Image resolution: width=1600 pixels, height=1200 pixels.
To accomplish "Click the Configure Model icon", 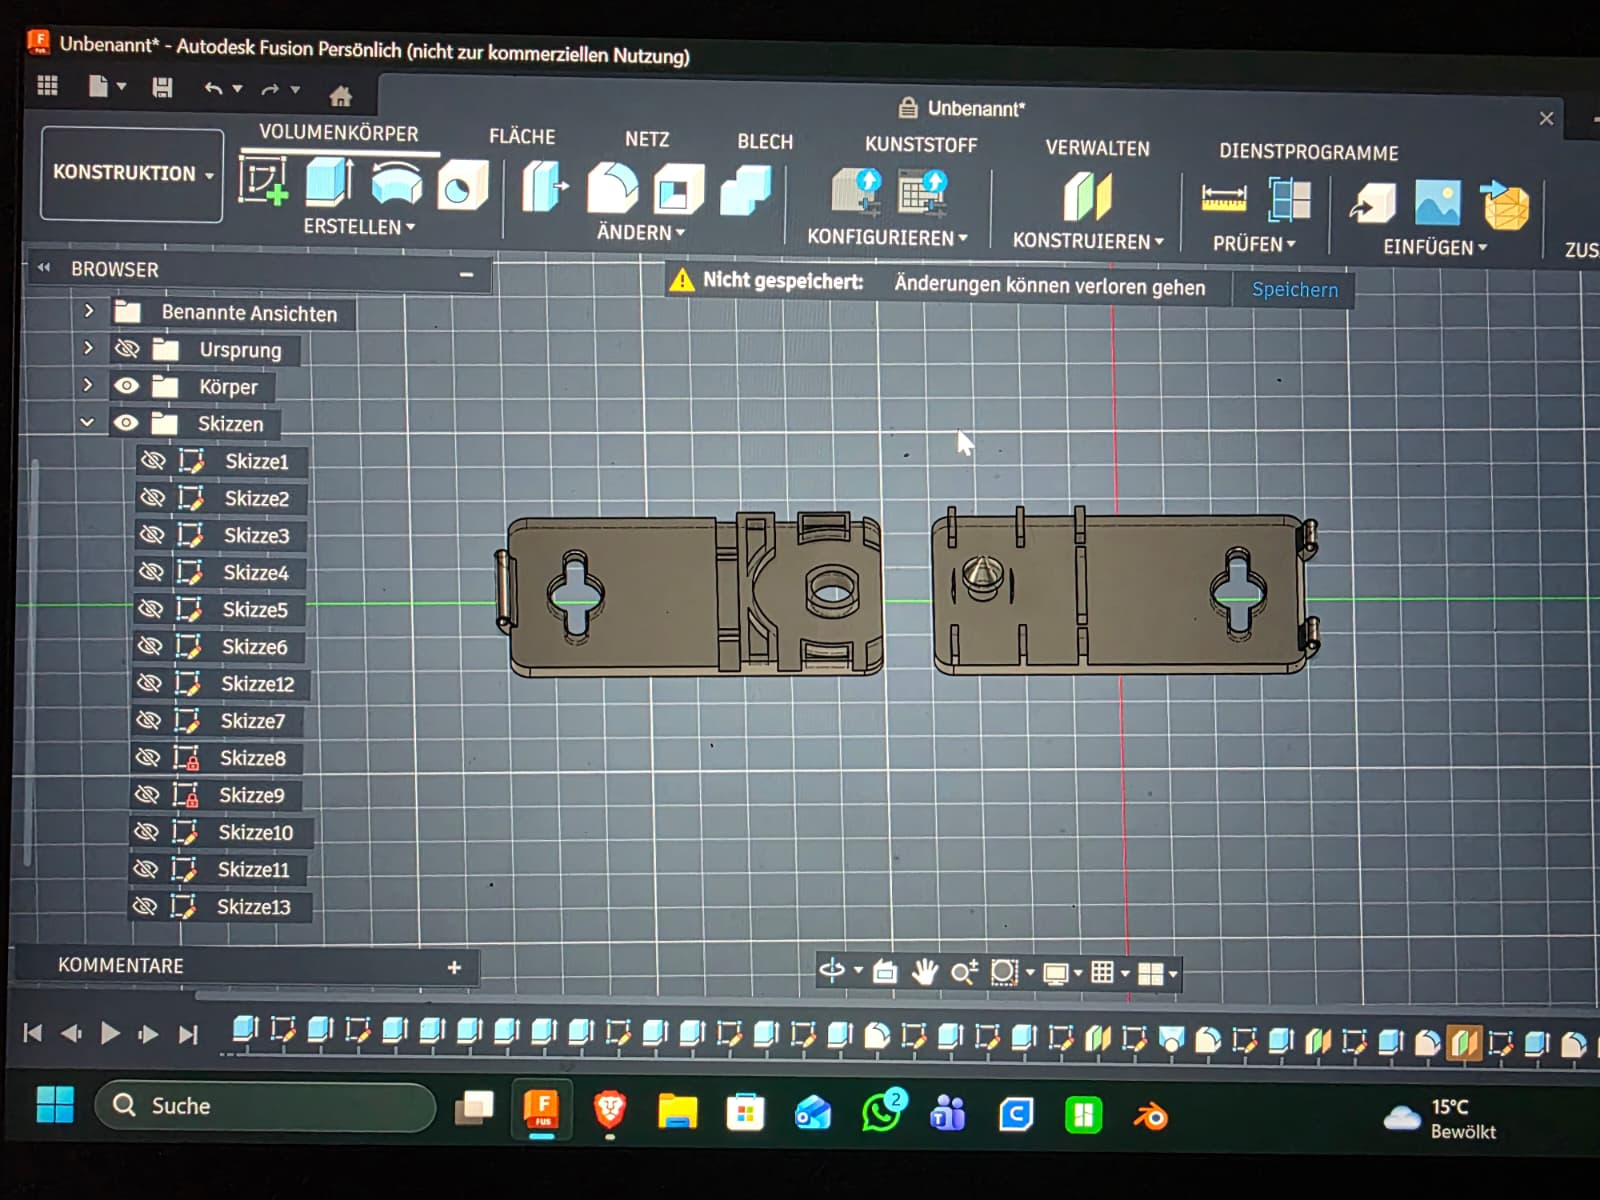I will point(857,192).
